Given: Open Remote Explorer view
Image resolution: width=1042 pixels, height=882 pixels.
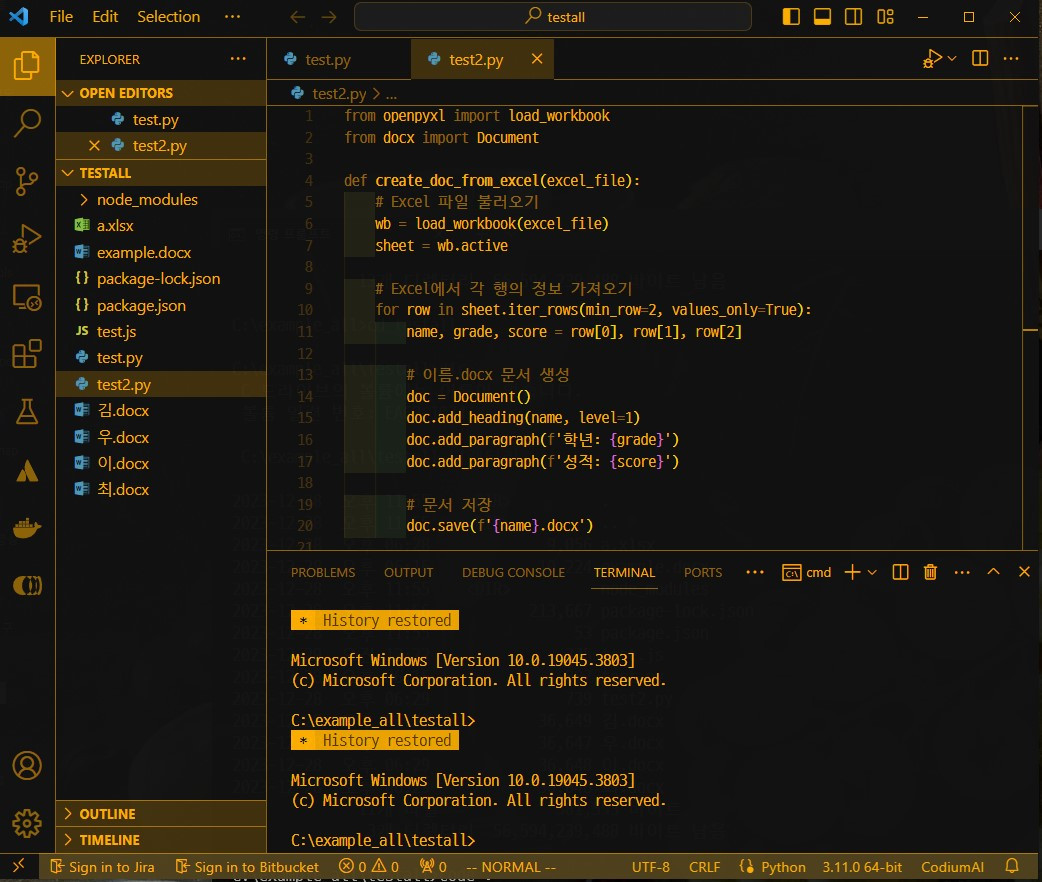Looking at the screenshot, I should (27, 297).
